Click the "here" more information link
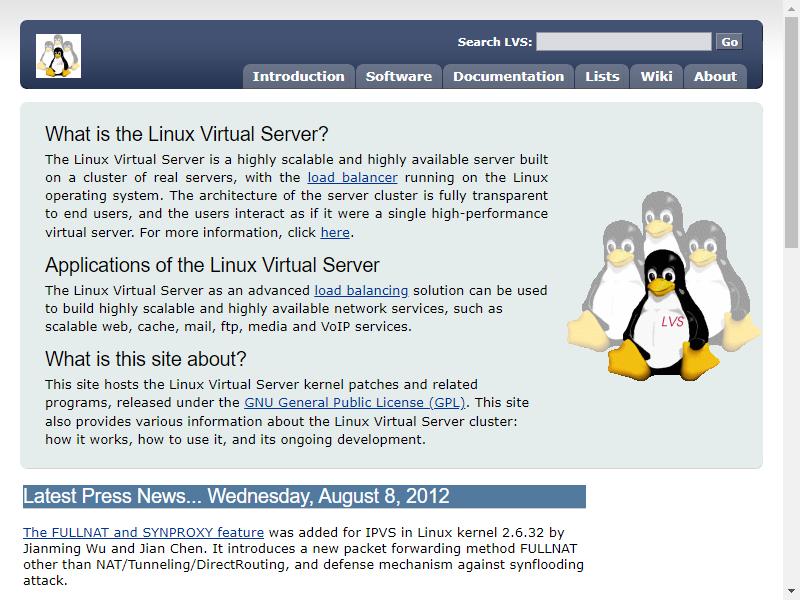The width and height of the screenshot is (800, 600). point(335,232)
